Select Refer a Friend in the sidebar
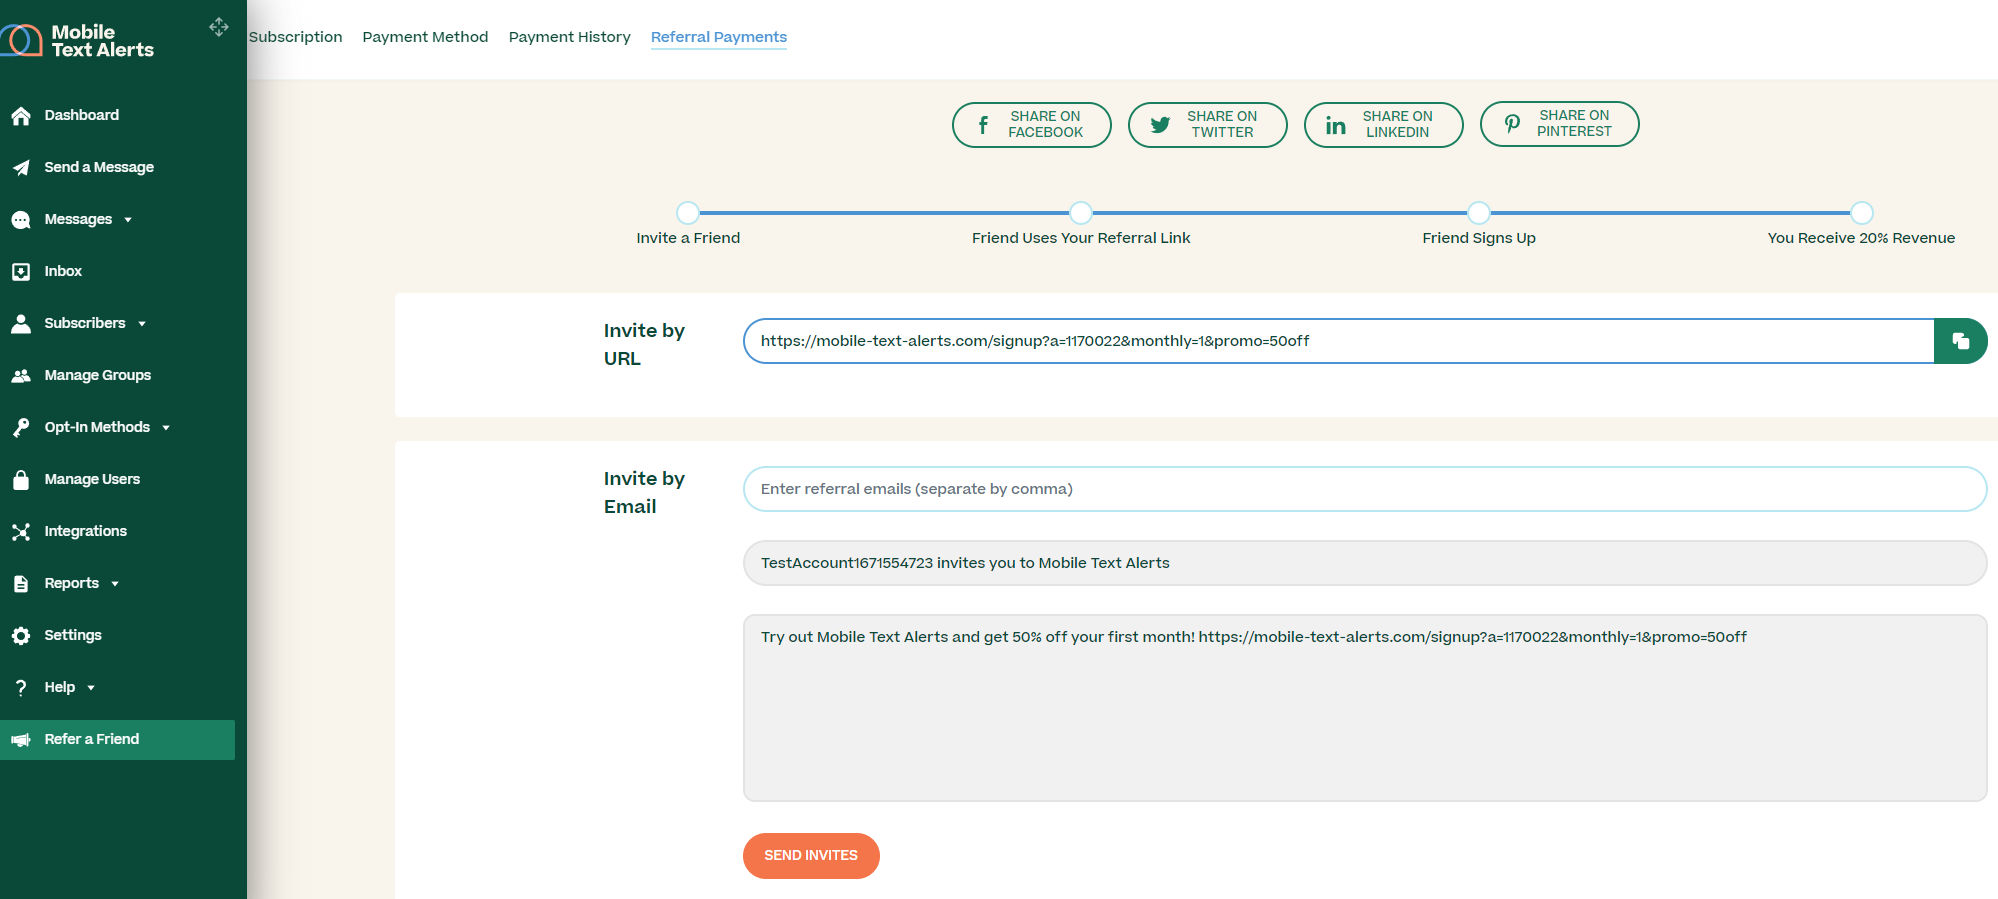Image resolution: width=1998 pixels, height=899 pixels. (x=117, y=740)
